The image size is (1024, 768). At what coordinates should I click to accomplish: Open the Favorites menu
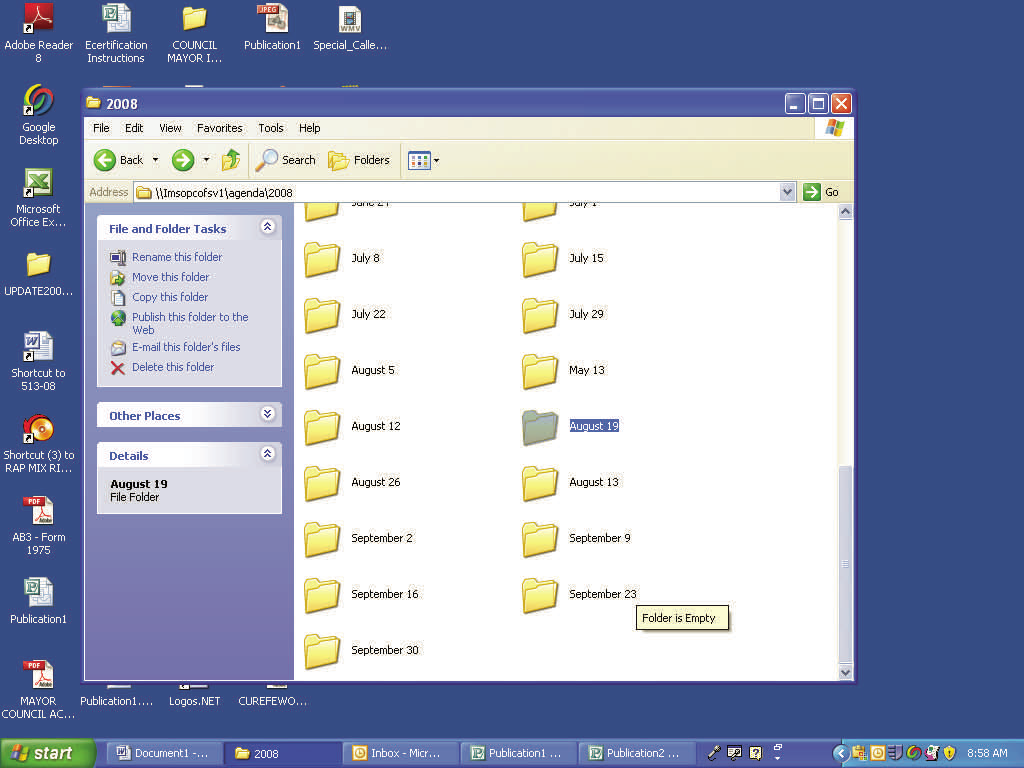(x=219, y=128)
